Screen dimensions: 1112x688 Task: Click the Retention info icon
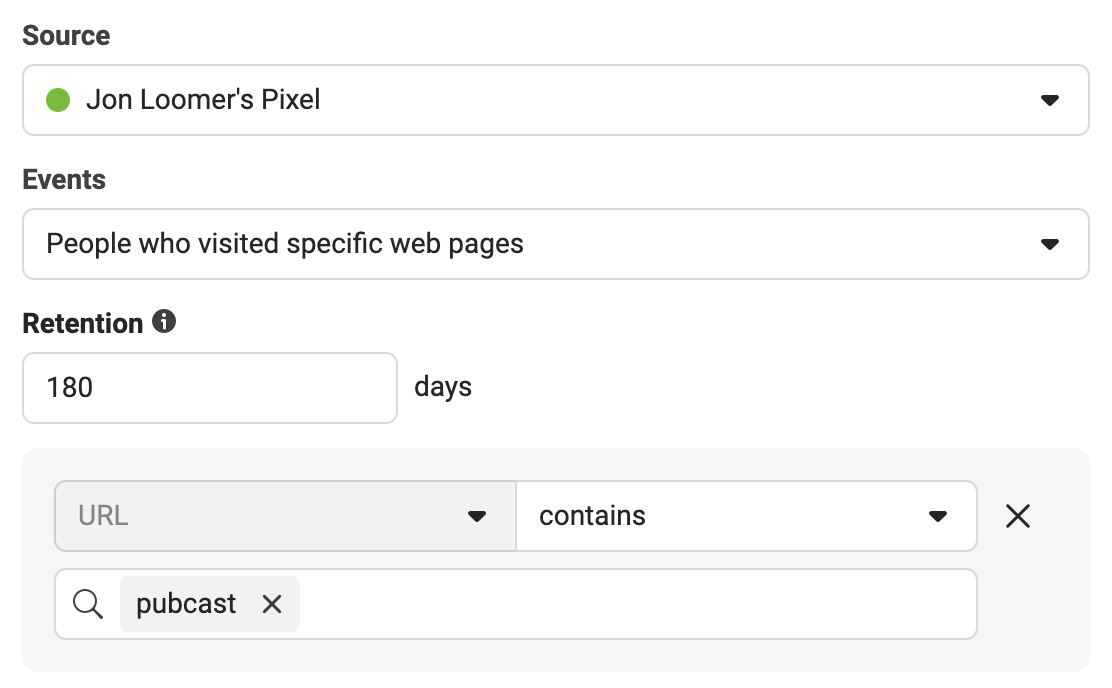(164, 321)
